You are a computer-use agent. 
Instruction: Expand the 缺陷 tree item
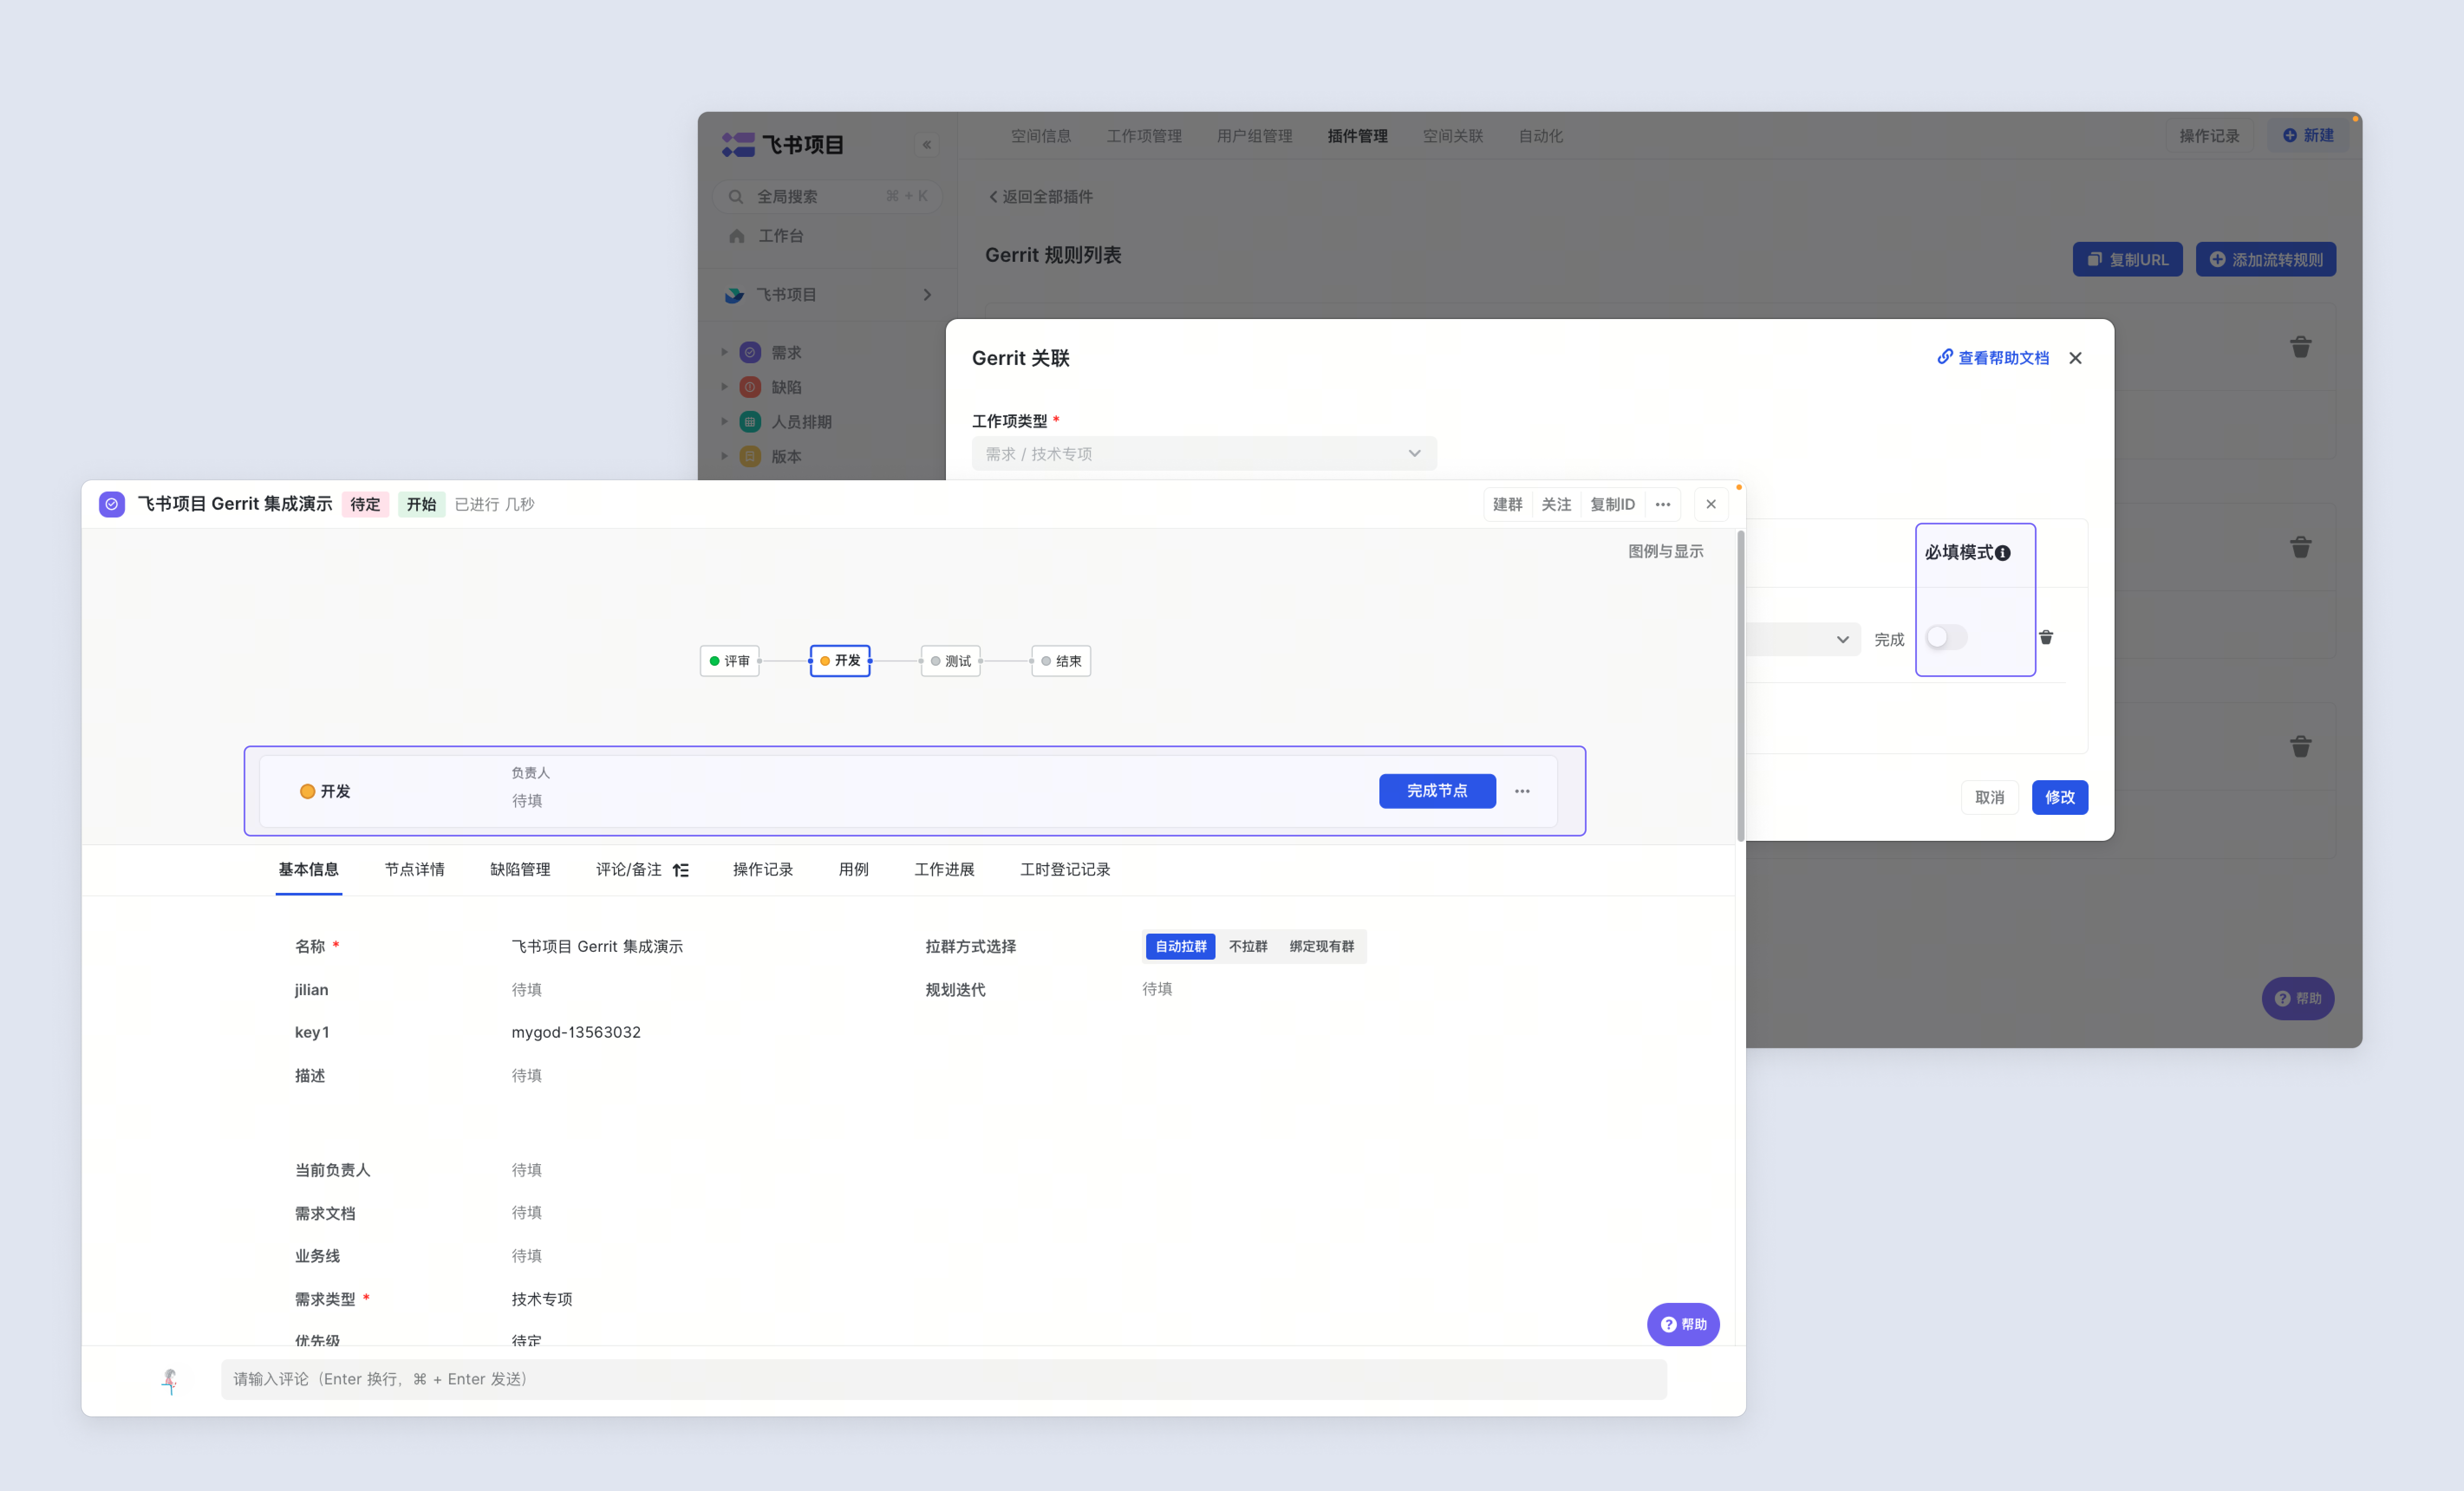point(724,387)
